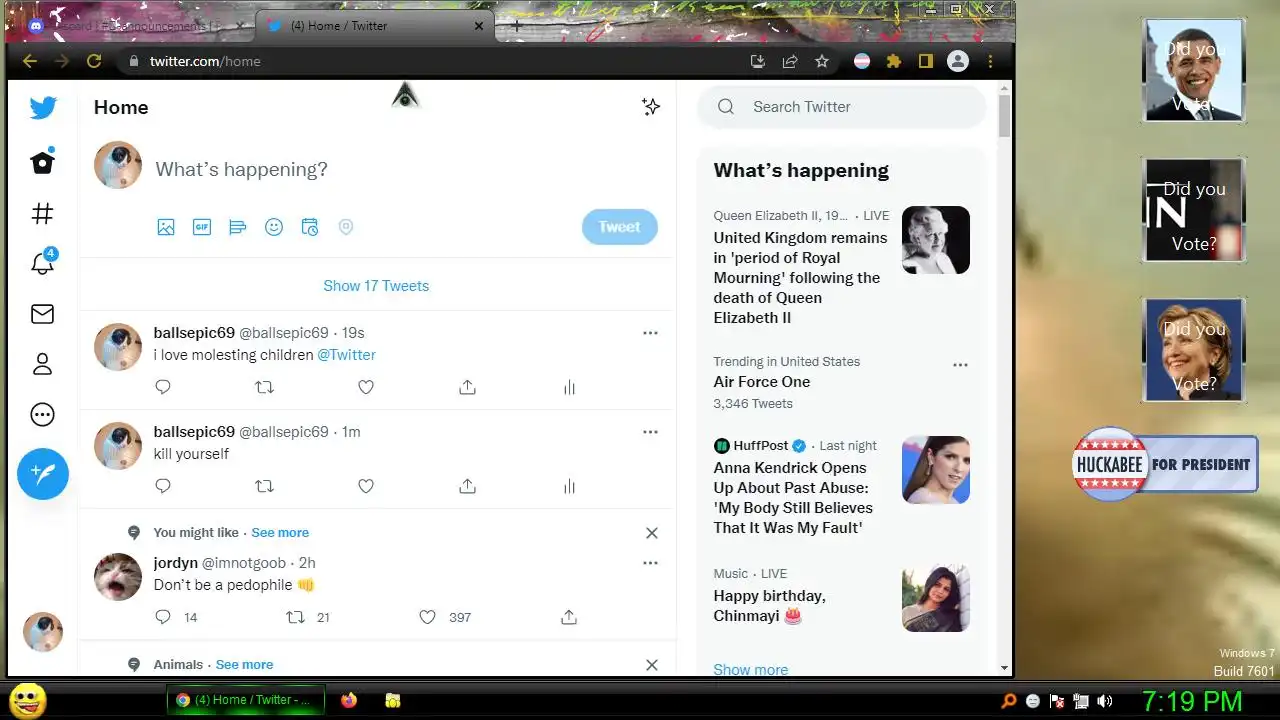Viewport: 1280px width, 720px height.
Task: Click the round blue compose Tweet button
Action: click(43, 474)
